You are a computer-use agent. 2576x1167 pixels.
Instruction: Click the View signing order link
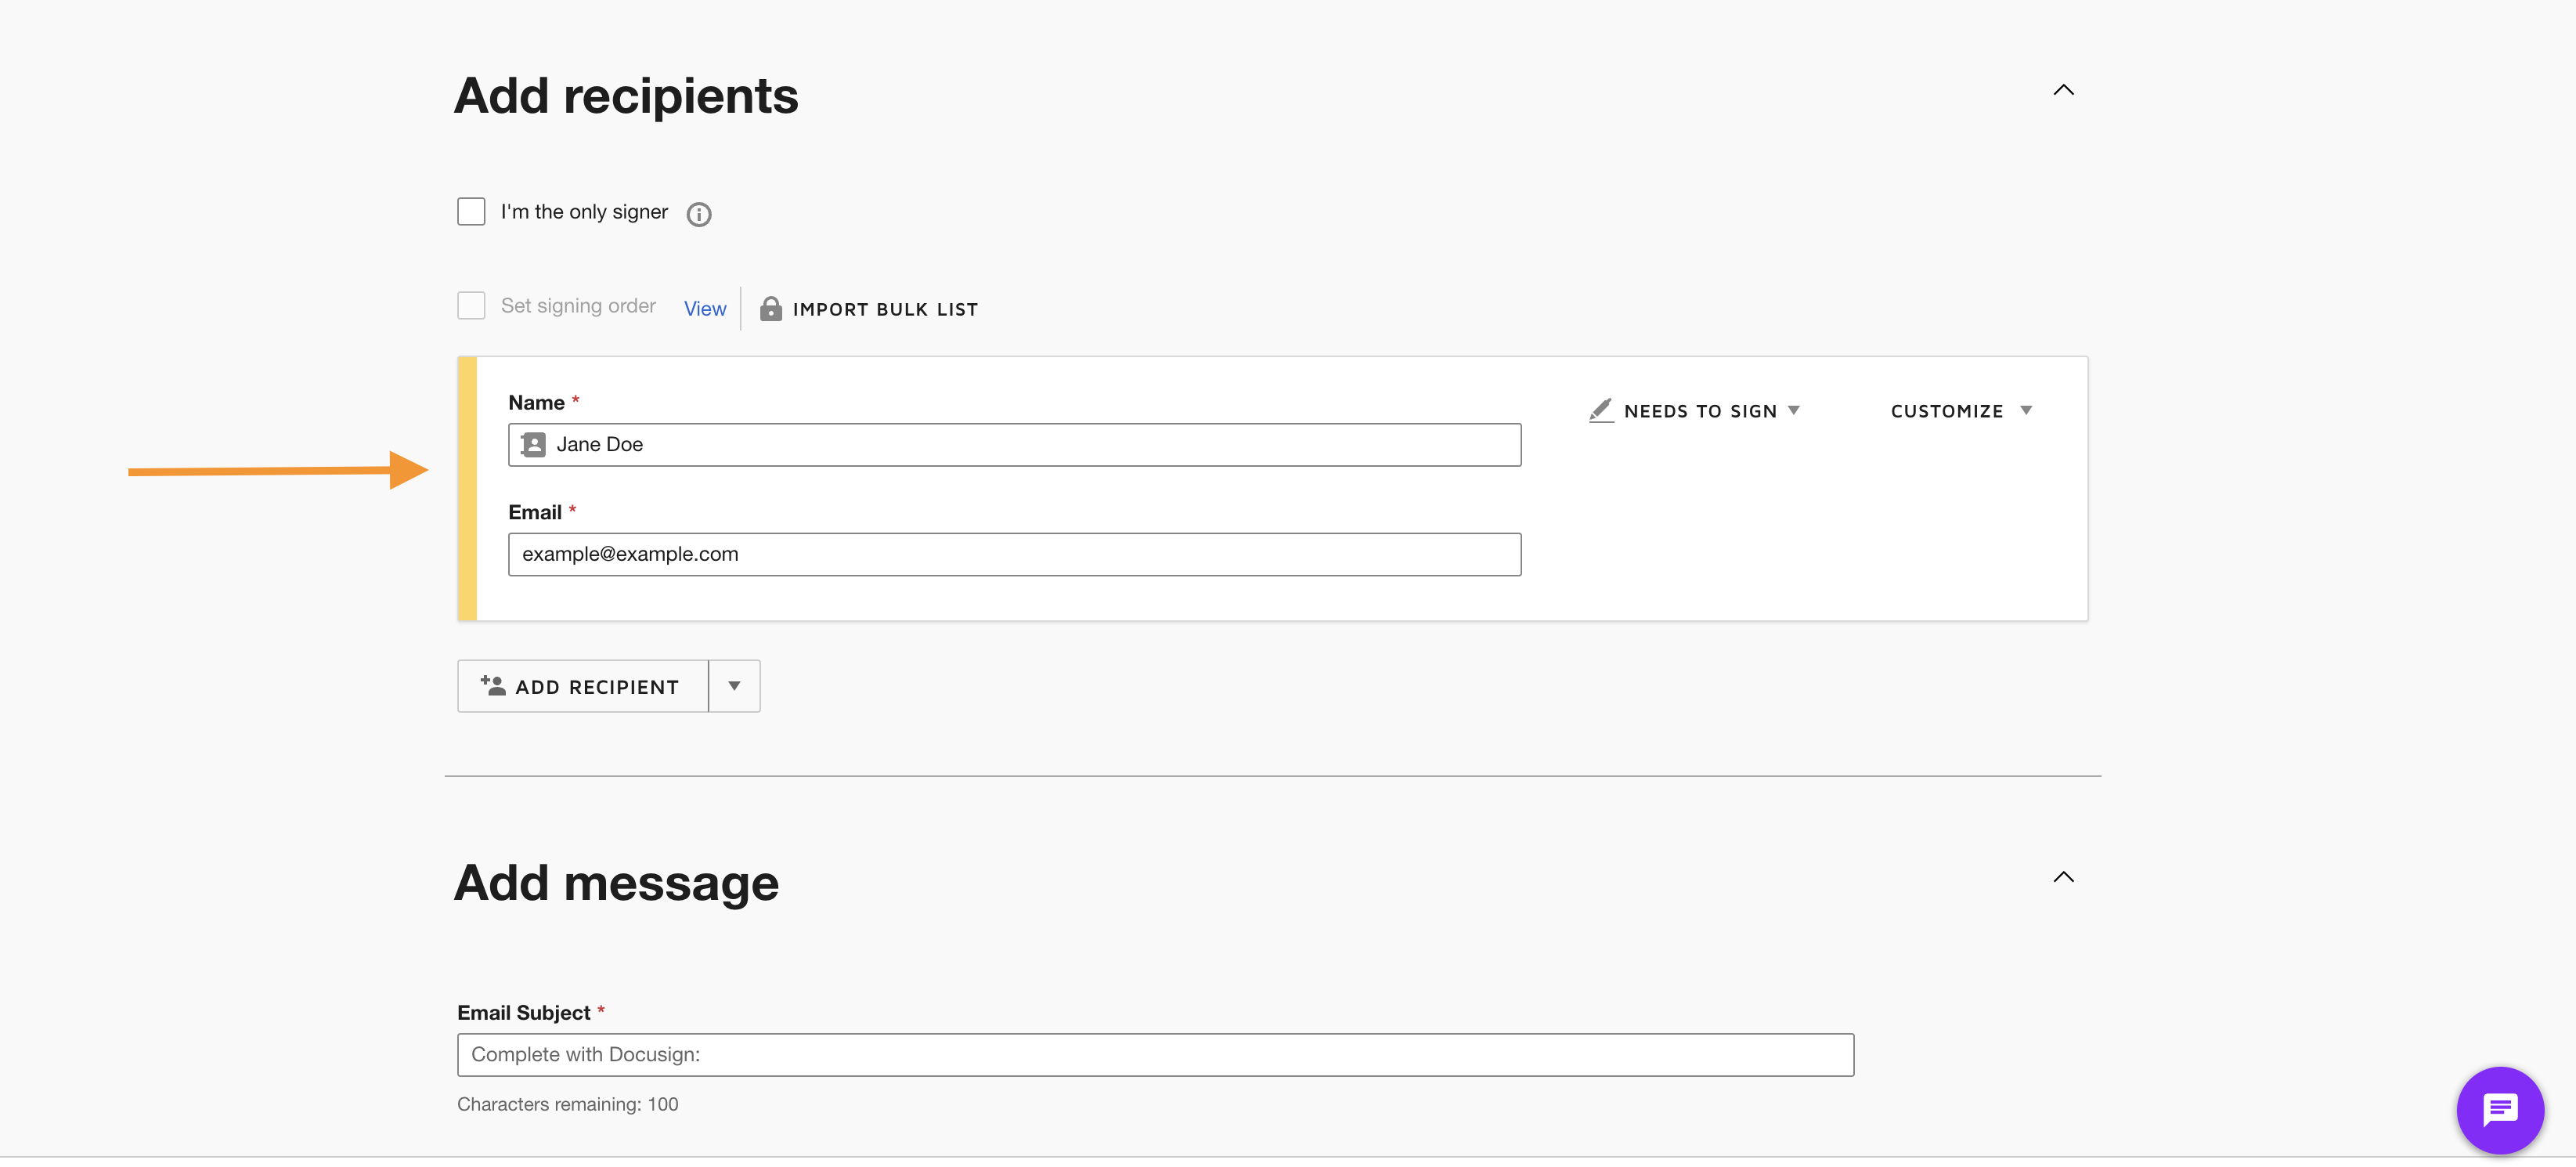pyautogui.click(x=705, y=309)
